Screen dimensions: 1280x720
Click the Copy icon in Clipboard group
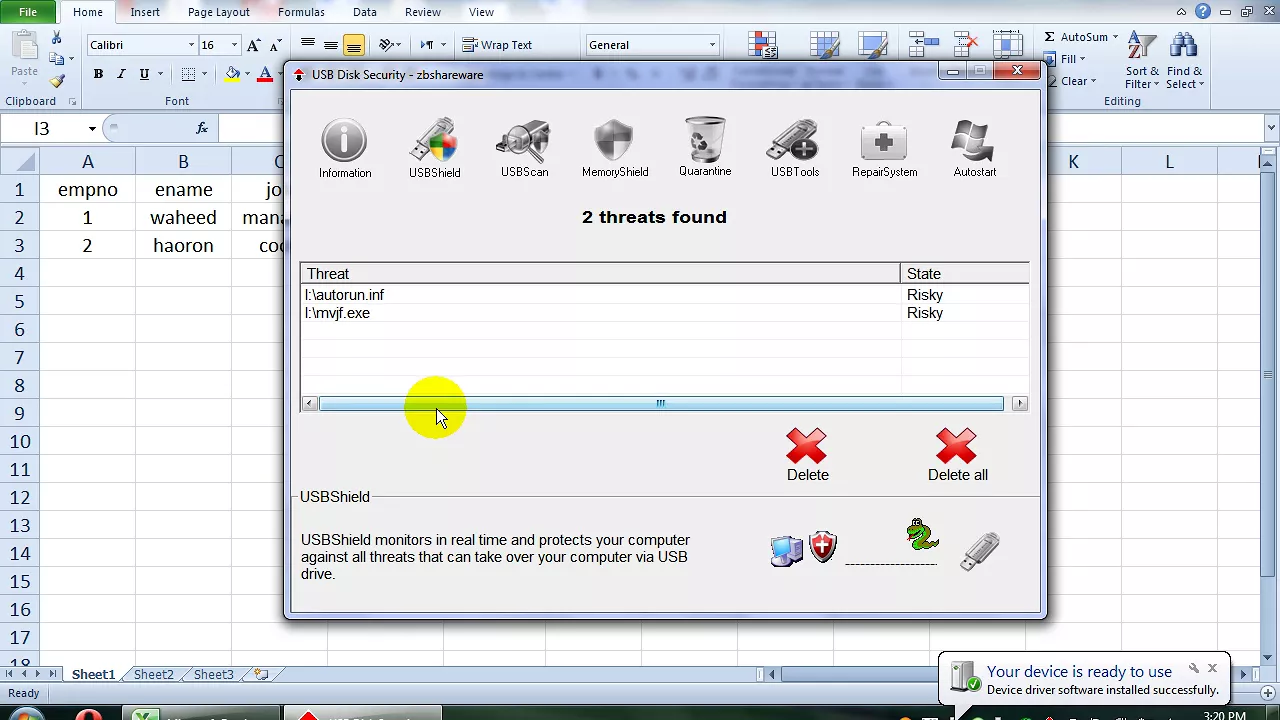[x=57, y=59]
